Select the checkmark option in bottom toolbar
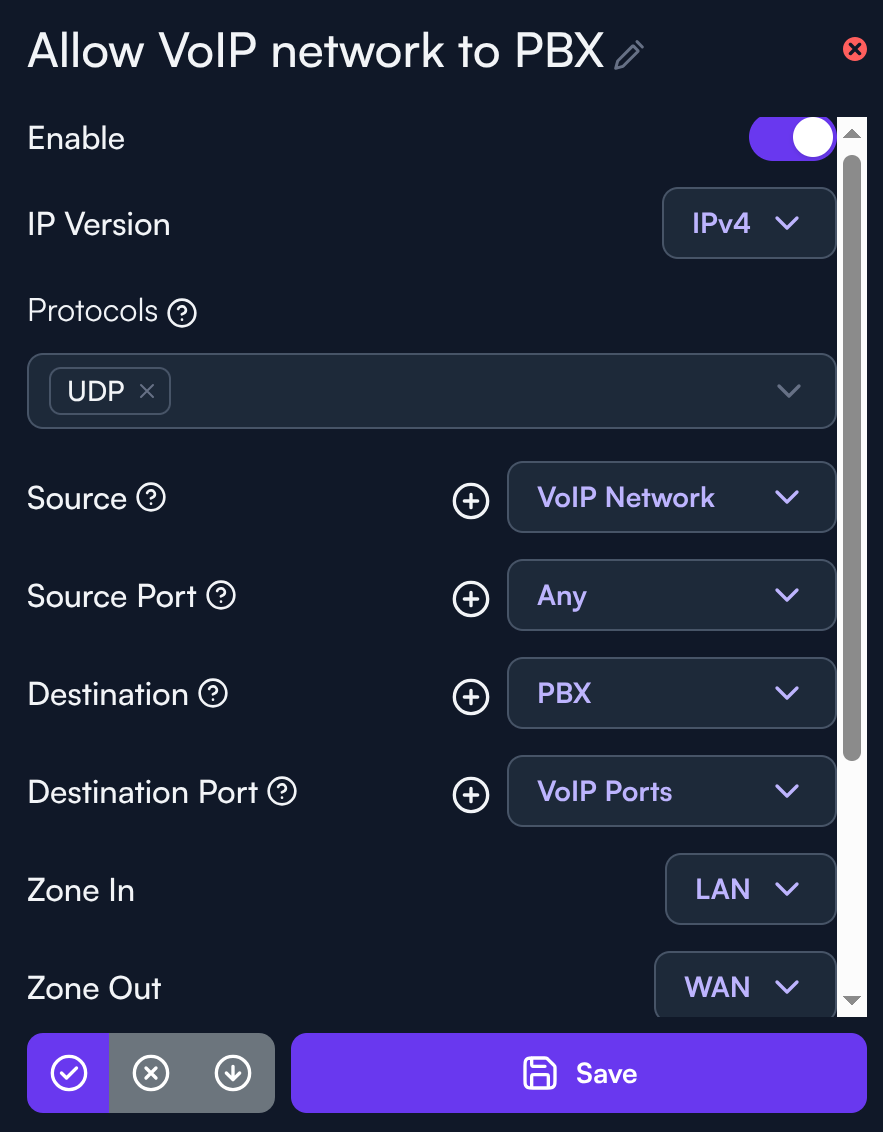The image size is (883, 1132). (x=69, y=1073)
